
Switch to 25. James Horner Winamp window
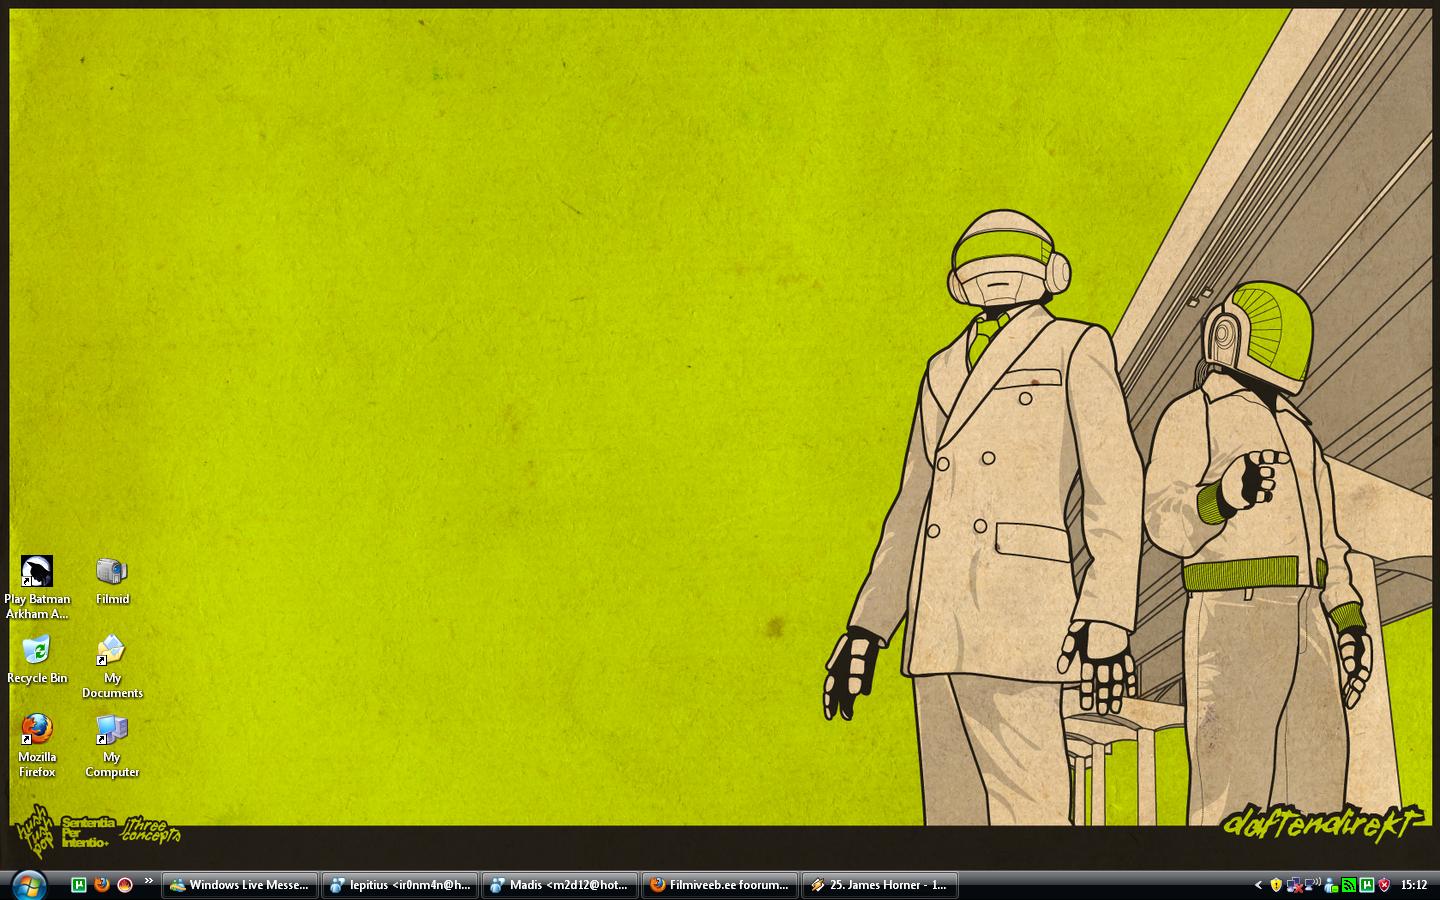(880, 885)
